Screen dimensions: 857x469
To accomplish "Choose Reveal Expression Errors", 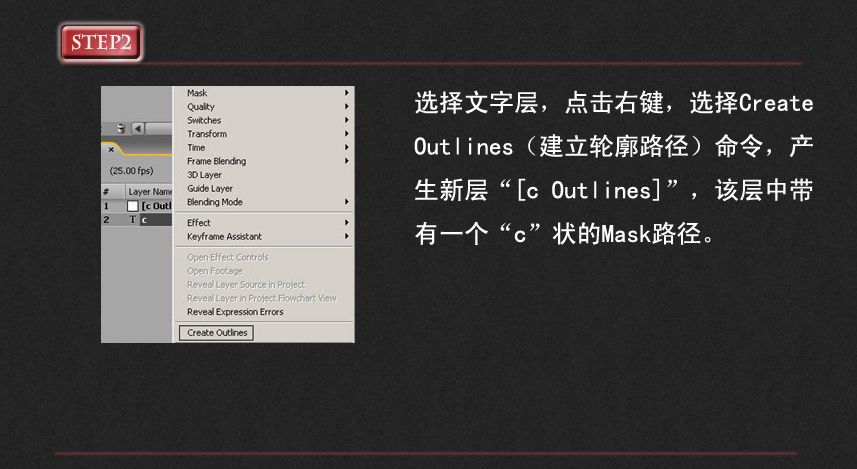I will point(264,312).
